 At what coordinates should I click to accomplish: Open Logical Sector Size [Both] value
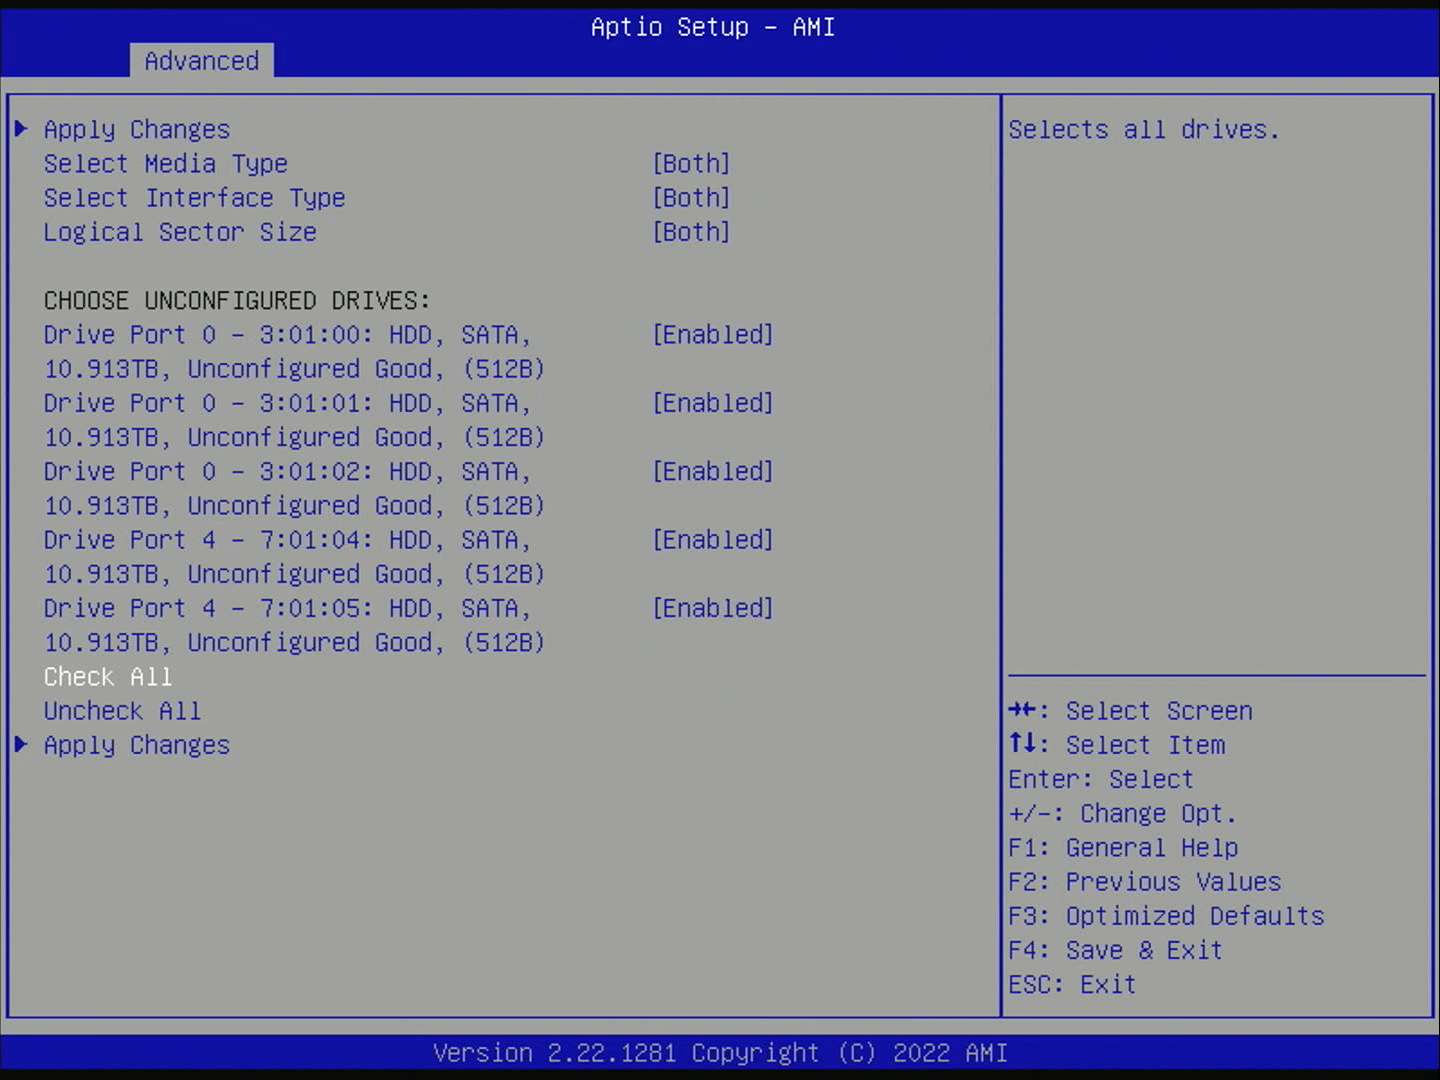pyautogui.click(x=691, y=232)
